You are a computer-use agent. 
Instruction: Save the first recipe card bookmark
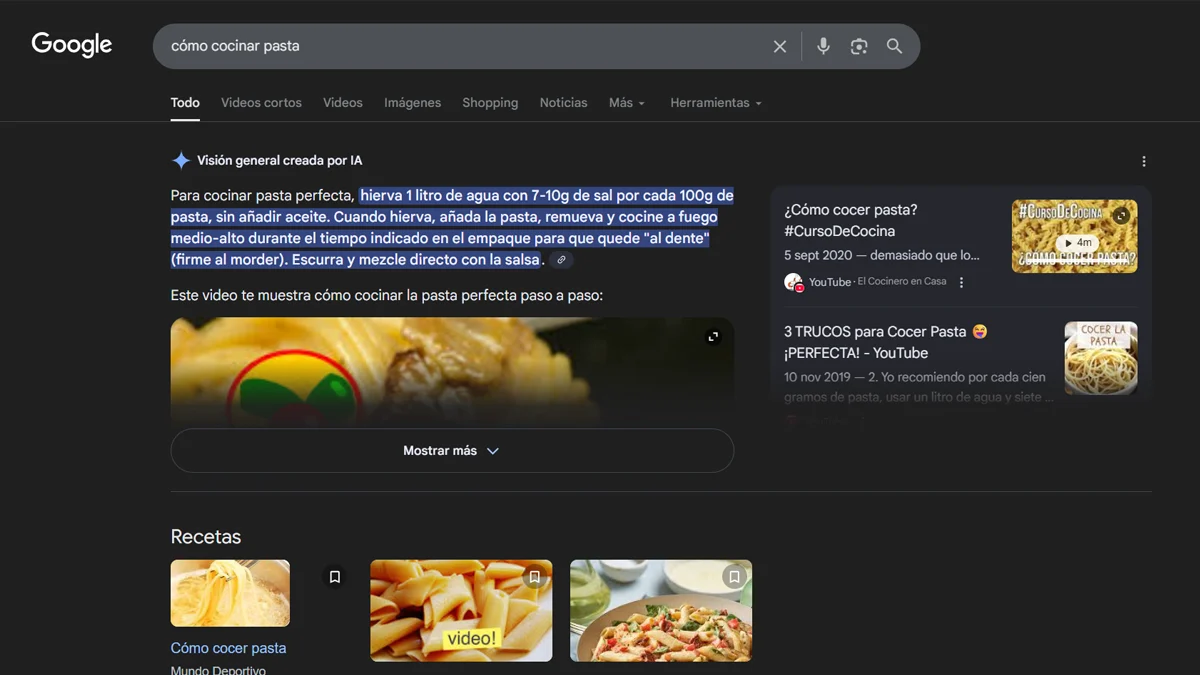pos(335,576)
